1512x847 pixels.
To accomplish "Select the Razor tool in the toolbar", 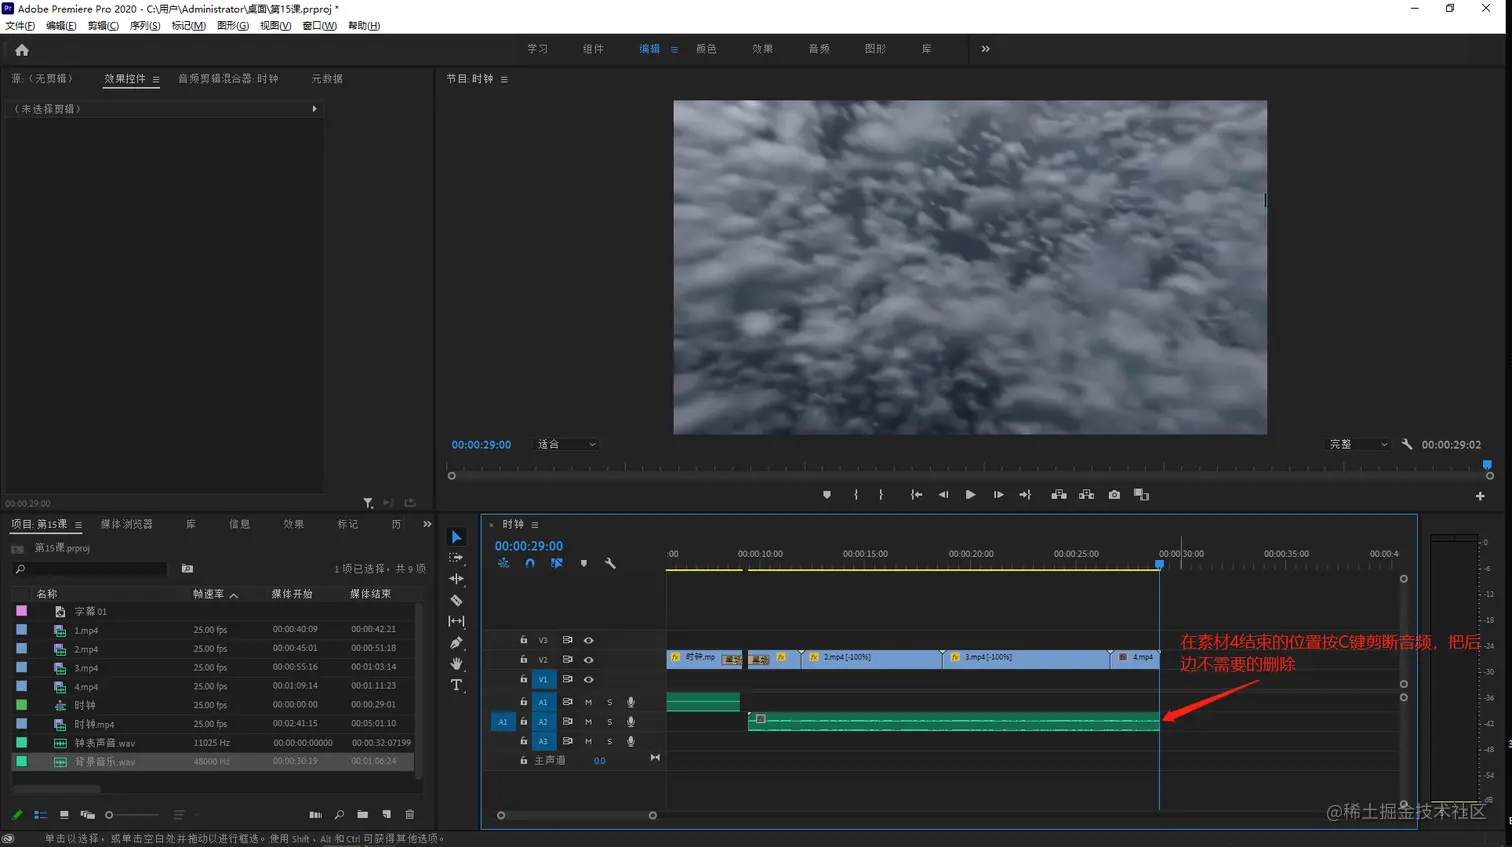I will [457, 601].
